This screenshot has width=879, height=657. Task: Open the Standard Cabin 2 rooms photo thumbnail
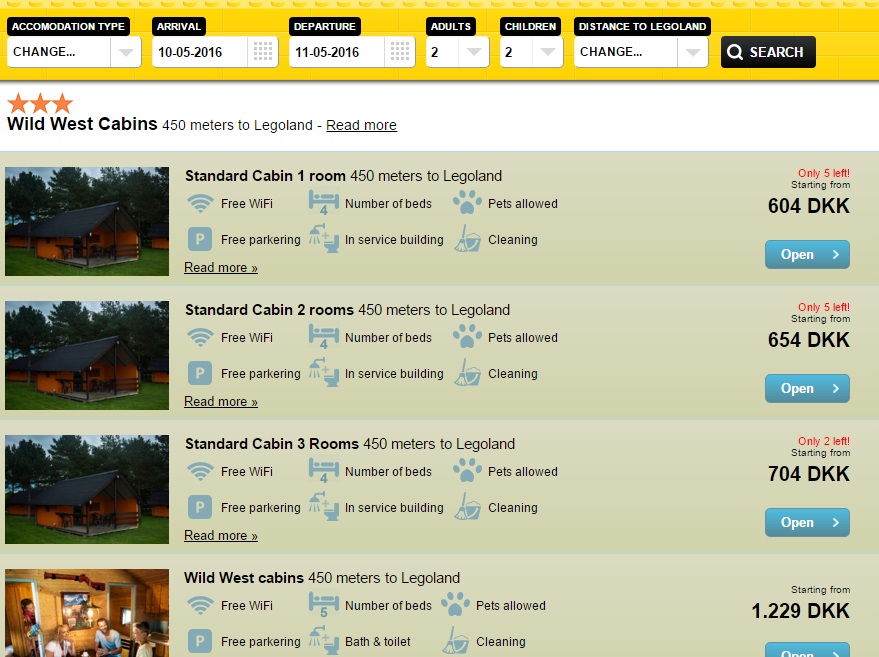87,355
